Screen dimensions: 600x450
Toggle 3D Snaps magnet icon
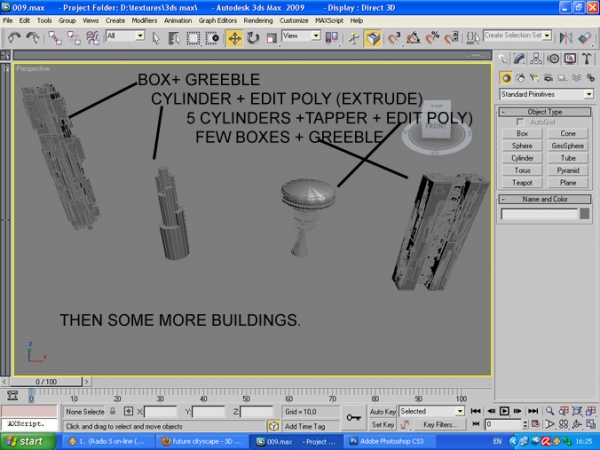[x=394, y=38]
